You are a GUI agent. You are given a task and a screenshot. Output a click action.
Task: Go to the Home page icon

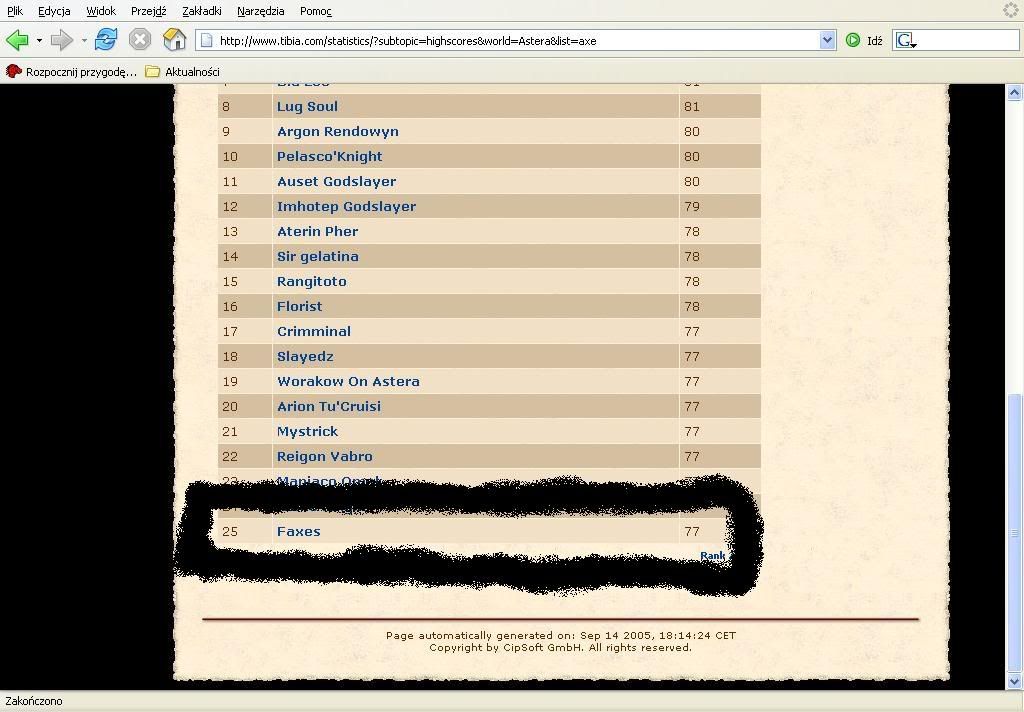[174, 40]
